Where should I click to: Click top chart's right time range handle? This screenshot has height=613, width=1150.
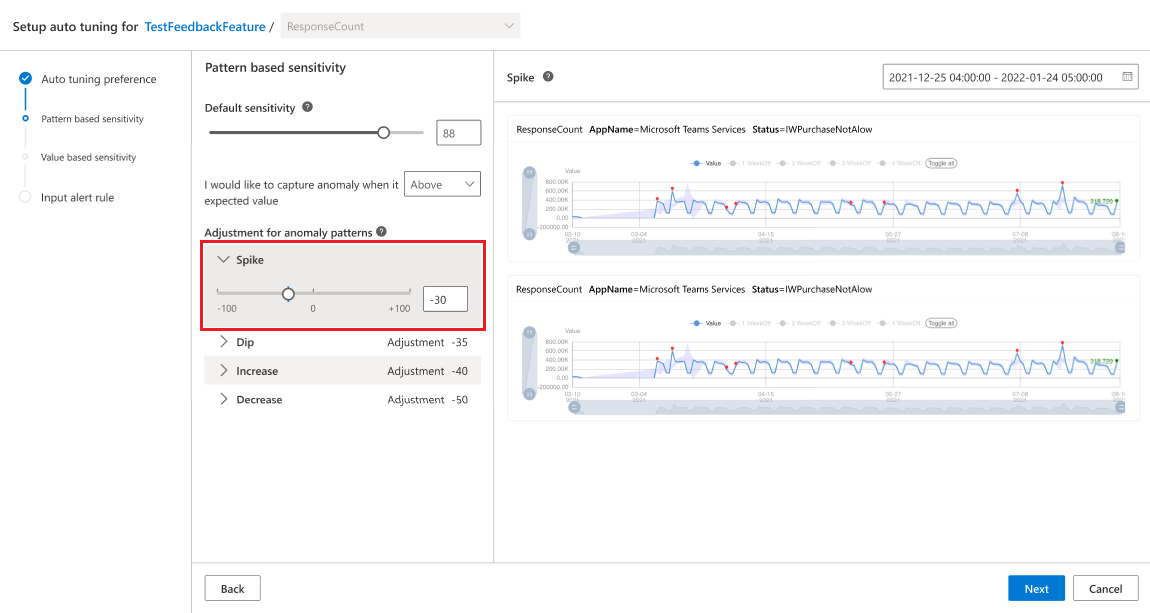tap(1120, 248)
